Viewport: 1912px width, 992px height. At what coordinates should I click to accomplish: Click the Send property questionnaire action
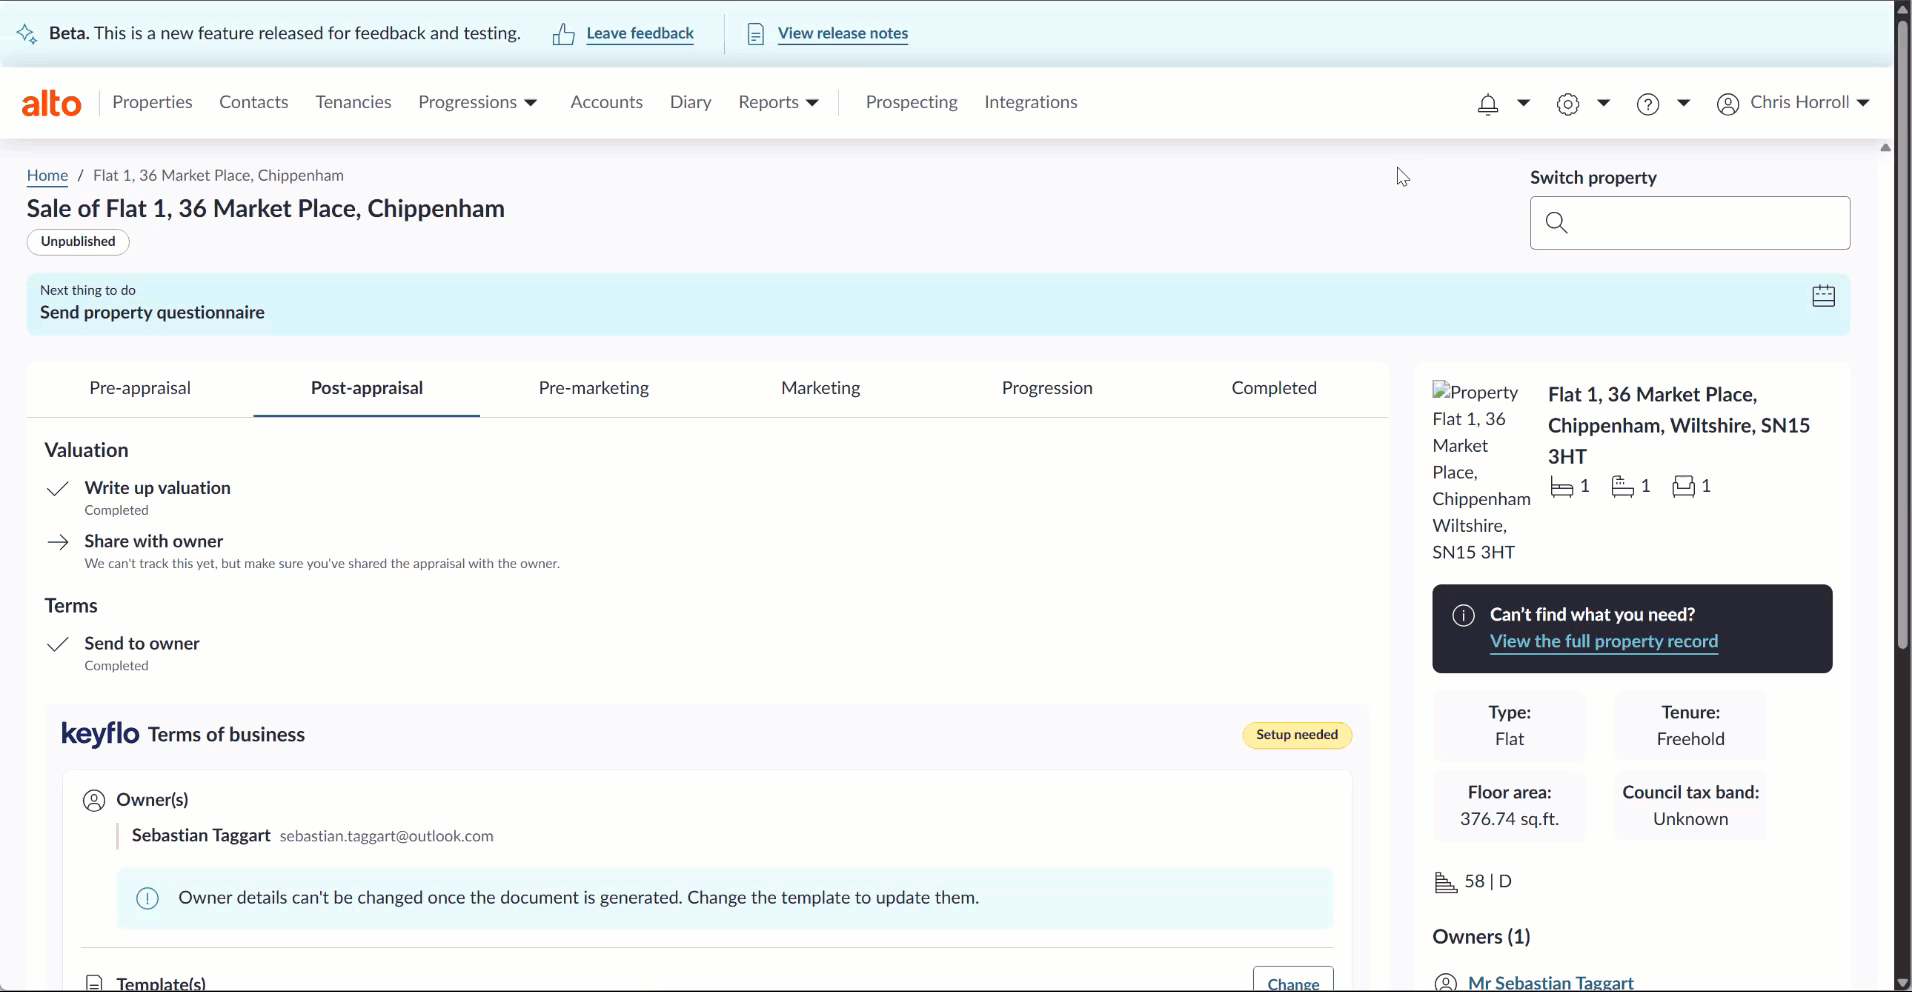[x=152, y=312]
